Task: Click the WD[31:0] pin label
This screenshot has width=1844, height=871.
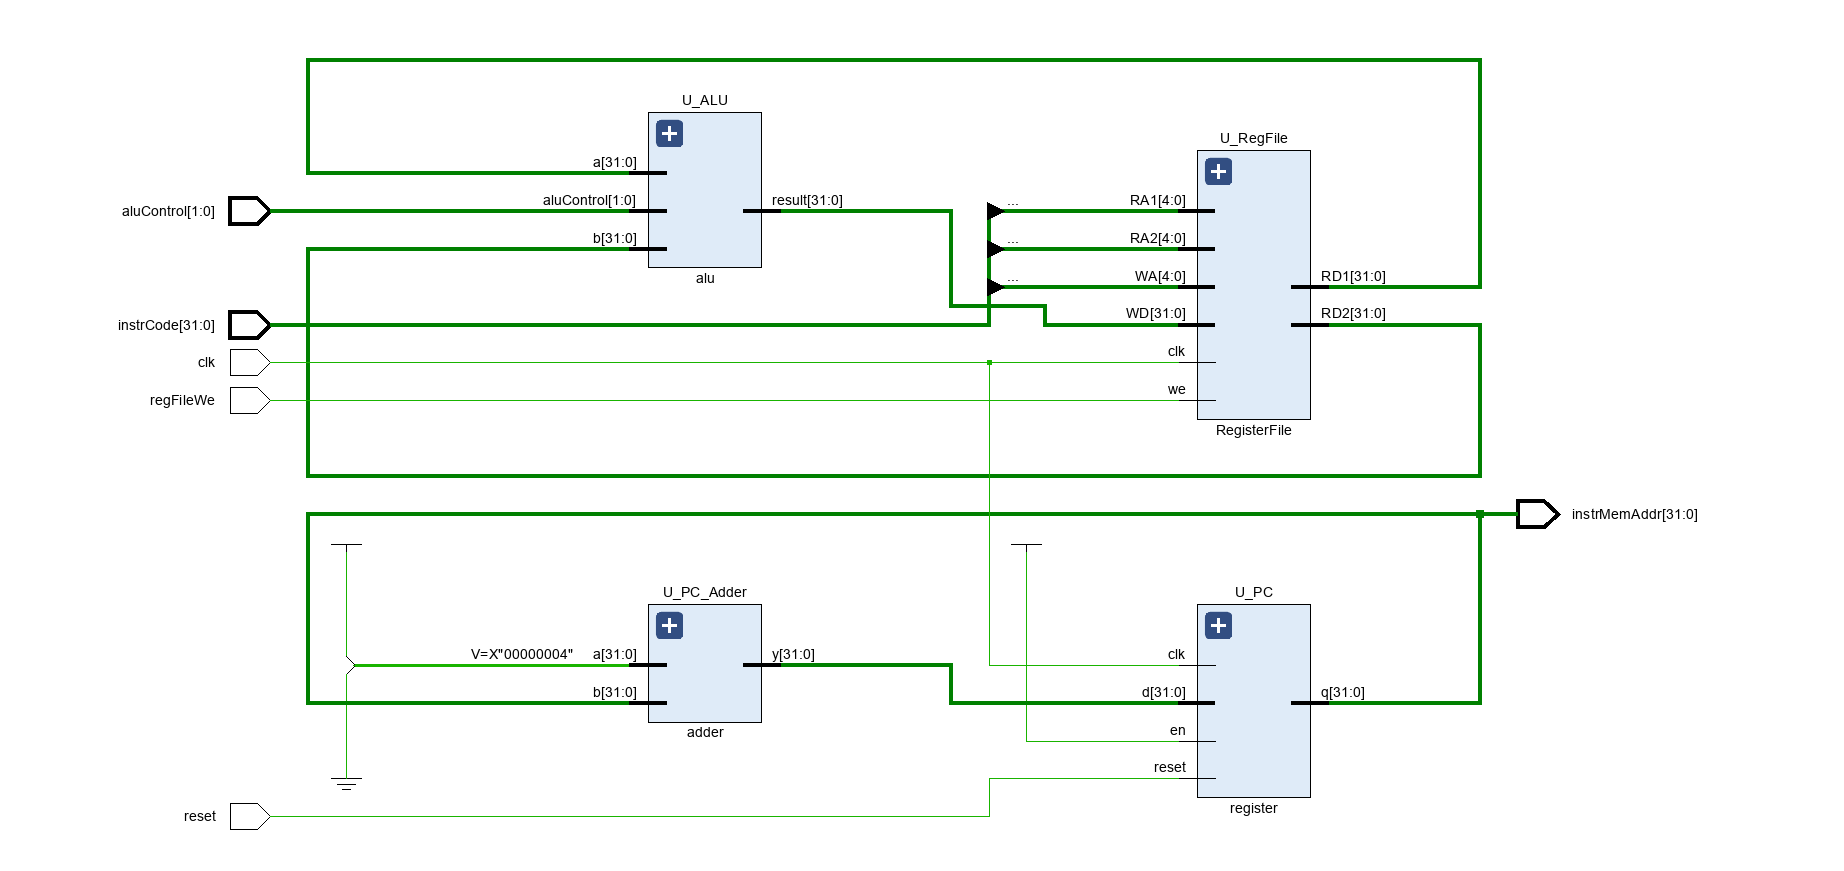Action: point(1156,313)
